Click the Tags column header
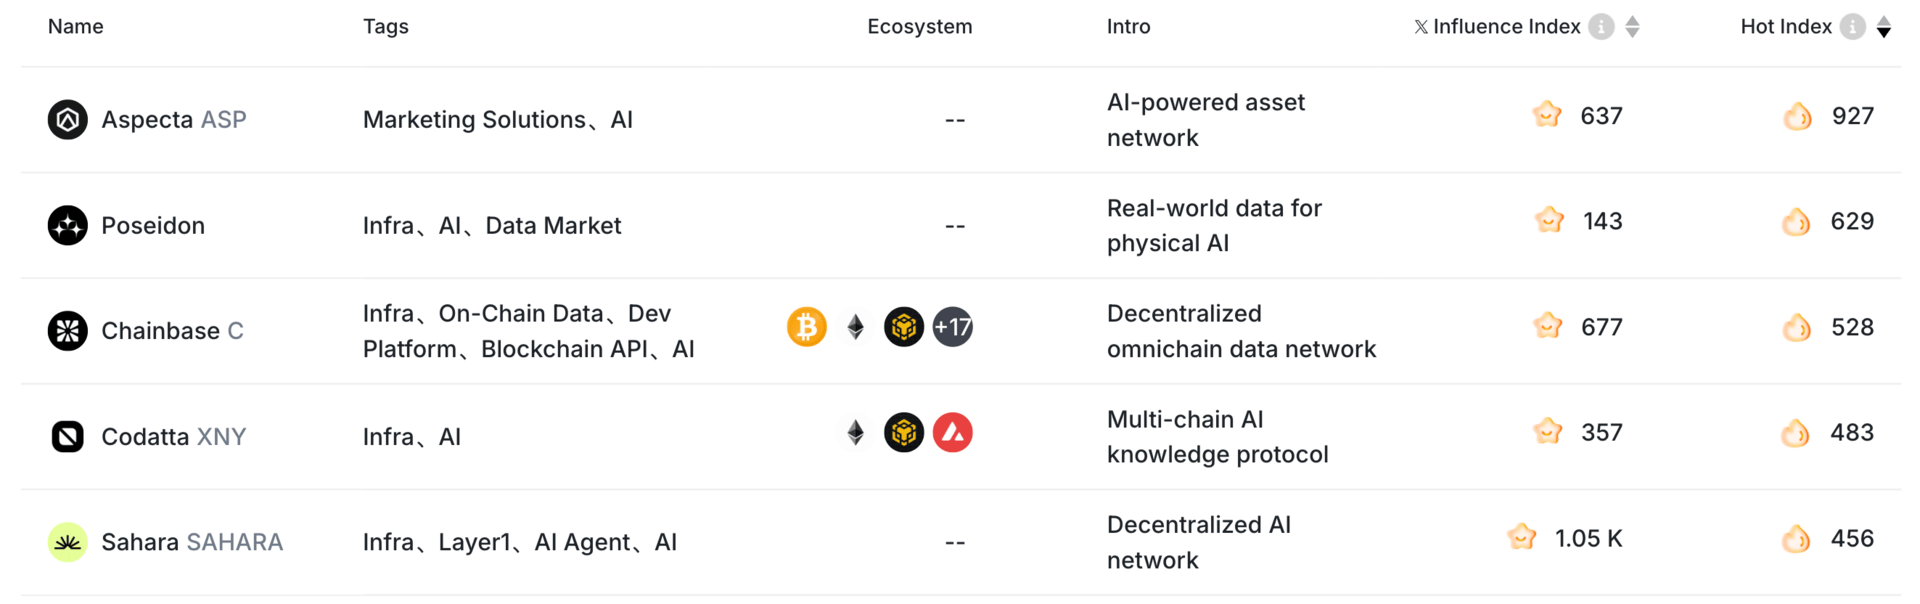This screenshot has width=1920, height=604. tap(386, 27)
